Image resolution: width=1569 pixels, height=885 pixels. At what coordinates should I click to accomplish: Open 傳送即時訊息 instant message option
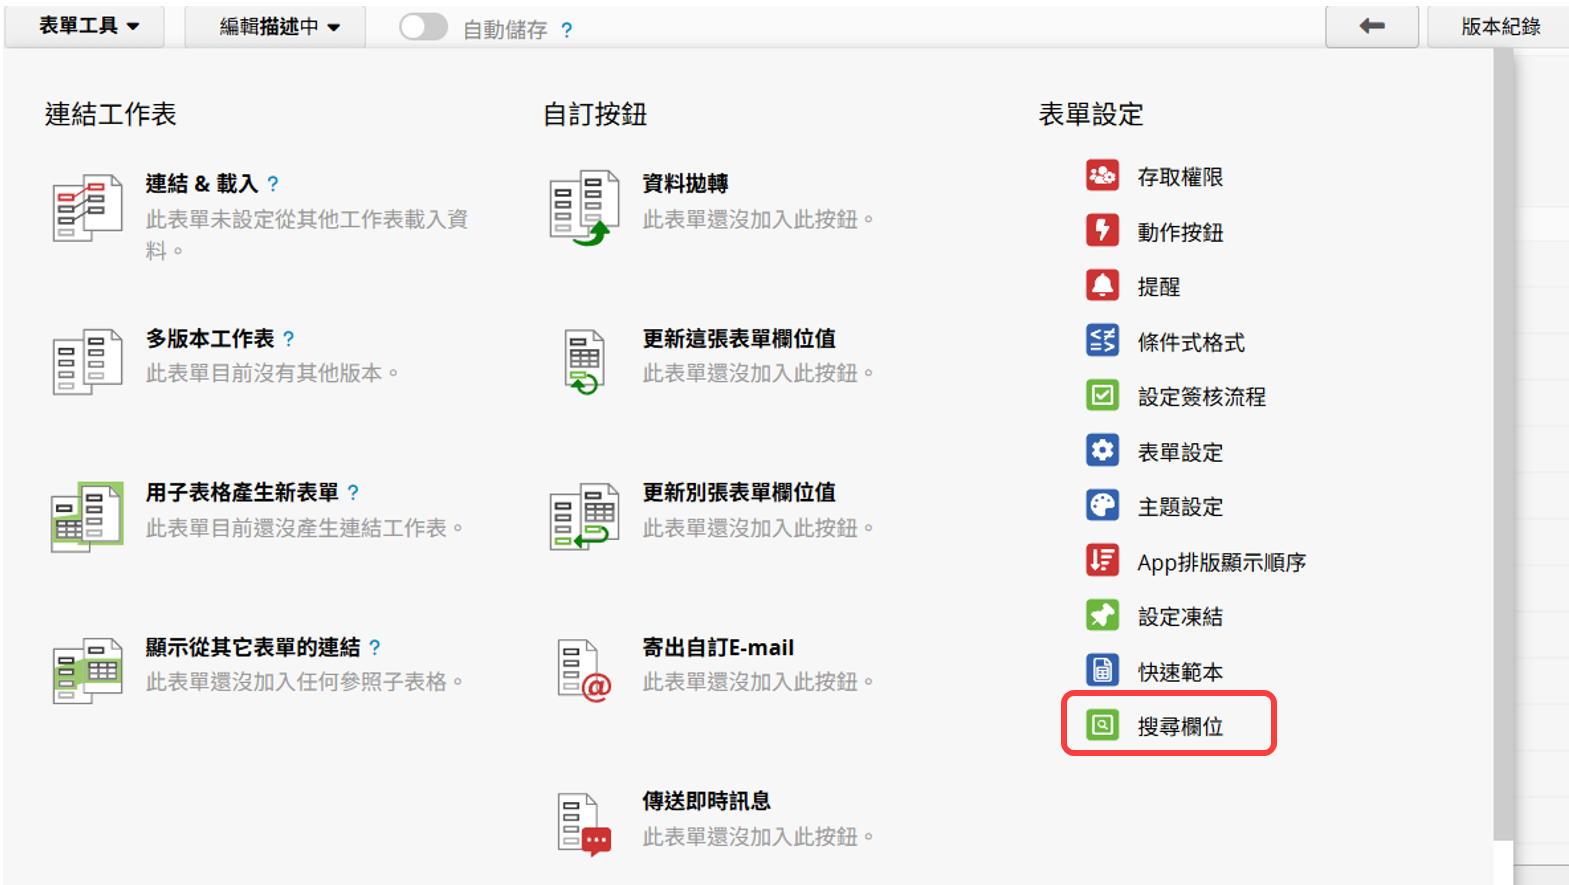click(706, 801)
